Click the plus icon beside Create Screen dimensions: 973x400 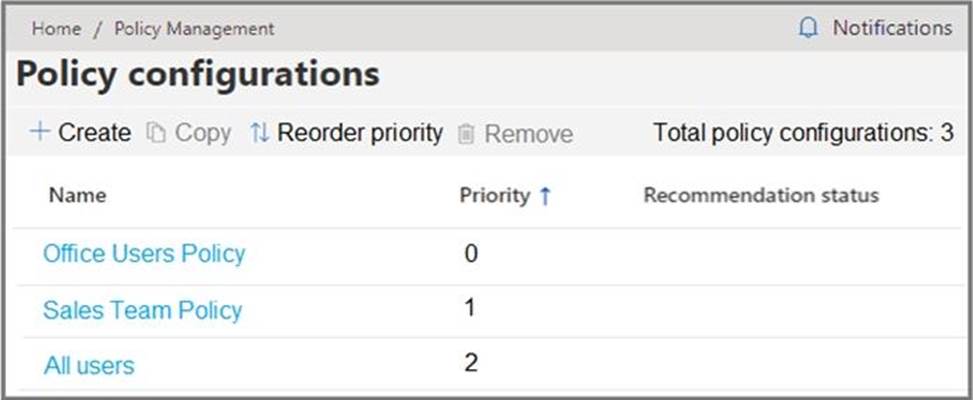(x=40, y=132)
